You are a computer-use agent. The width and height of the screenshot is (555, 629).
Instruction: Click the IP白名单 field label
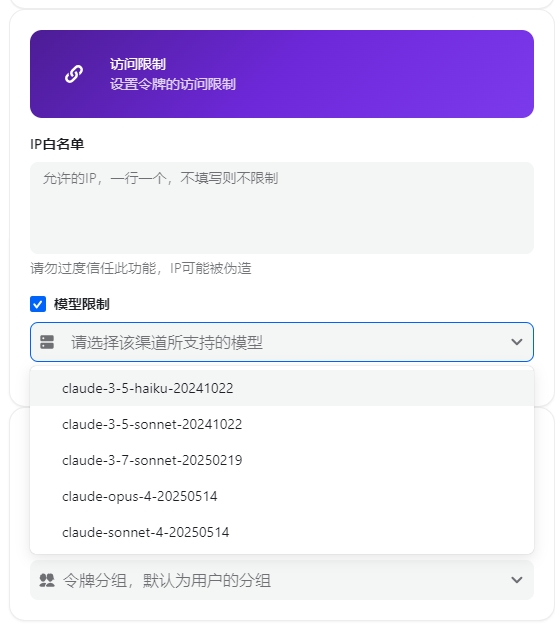pyautogui.click(x=57, y=144)
